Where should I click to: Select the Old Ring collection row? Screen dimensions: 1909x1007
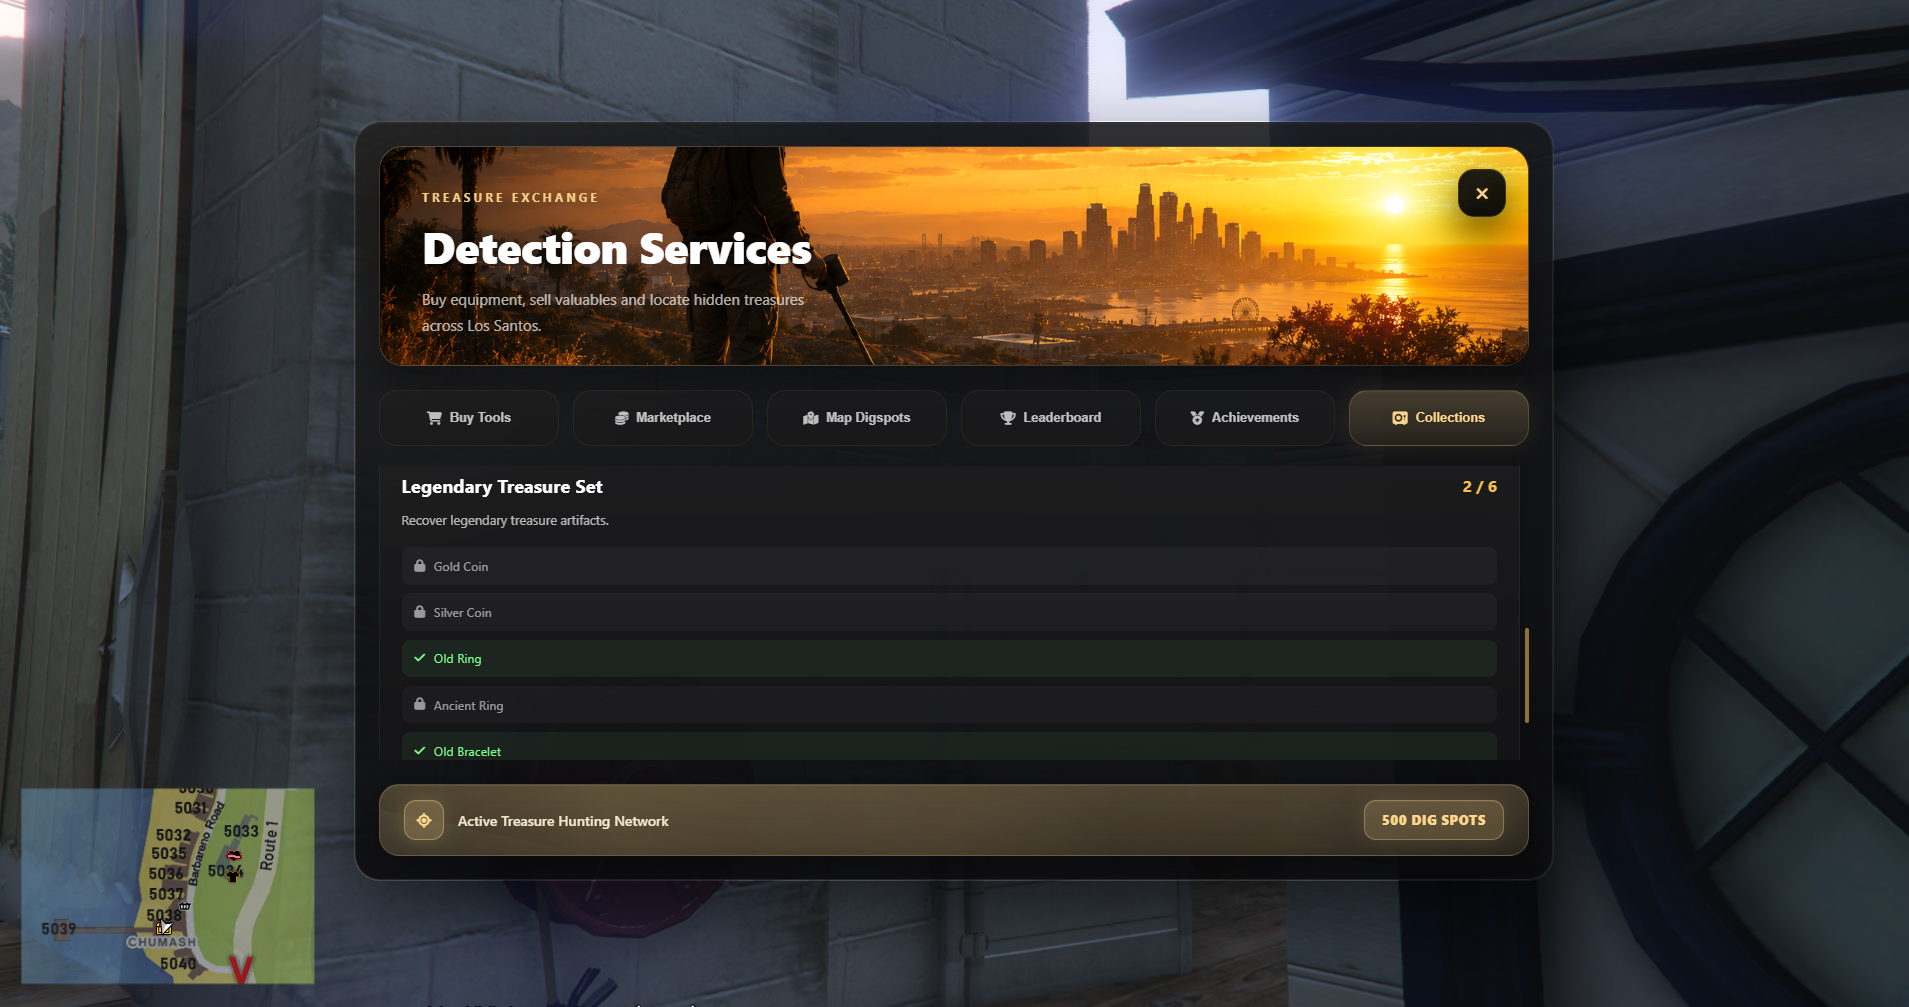(x=949, y=658)
